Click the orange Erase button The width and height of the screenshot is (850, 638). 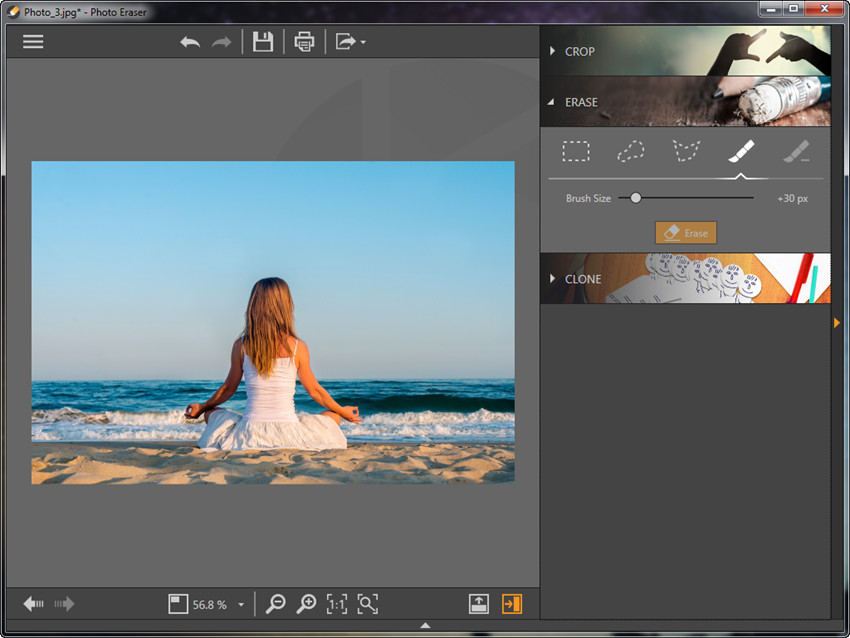(686, 233)
